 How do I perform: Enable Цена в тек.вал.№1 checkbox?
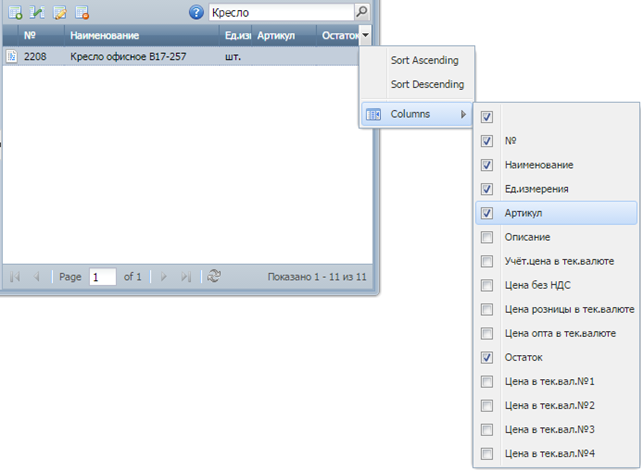click(x=486, y=382)
